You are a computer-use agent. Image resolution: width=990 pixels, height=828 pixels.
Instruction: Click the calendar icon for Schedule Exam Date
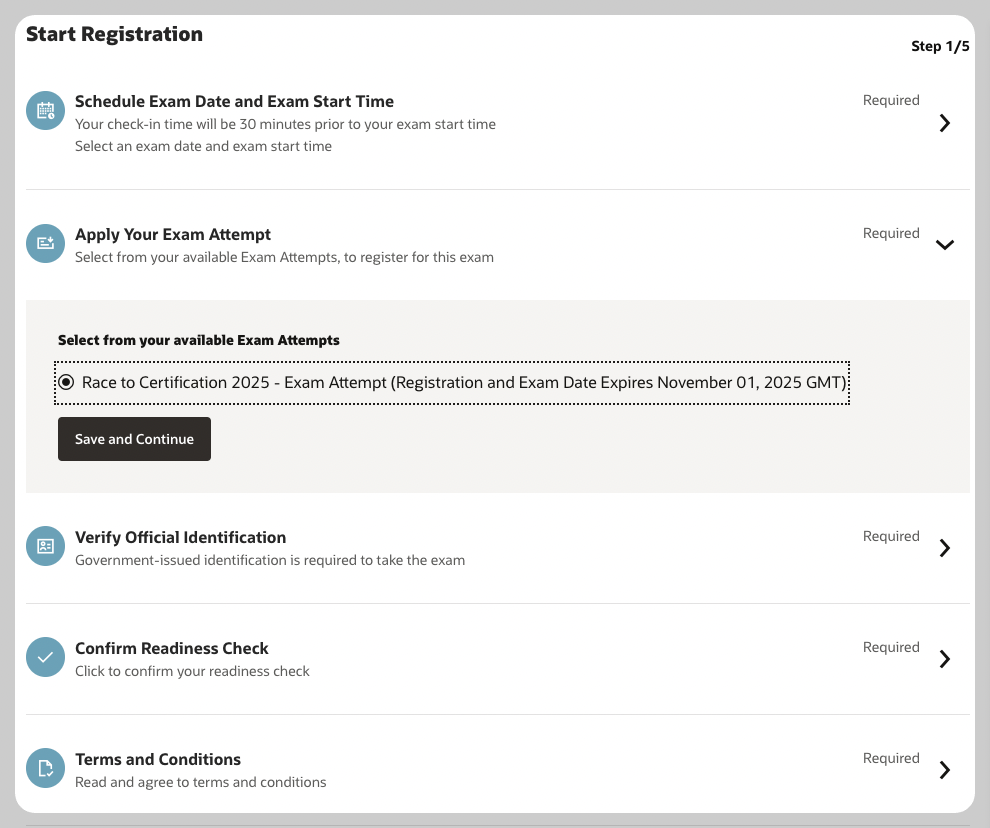point(45,111)
